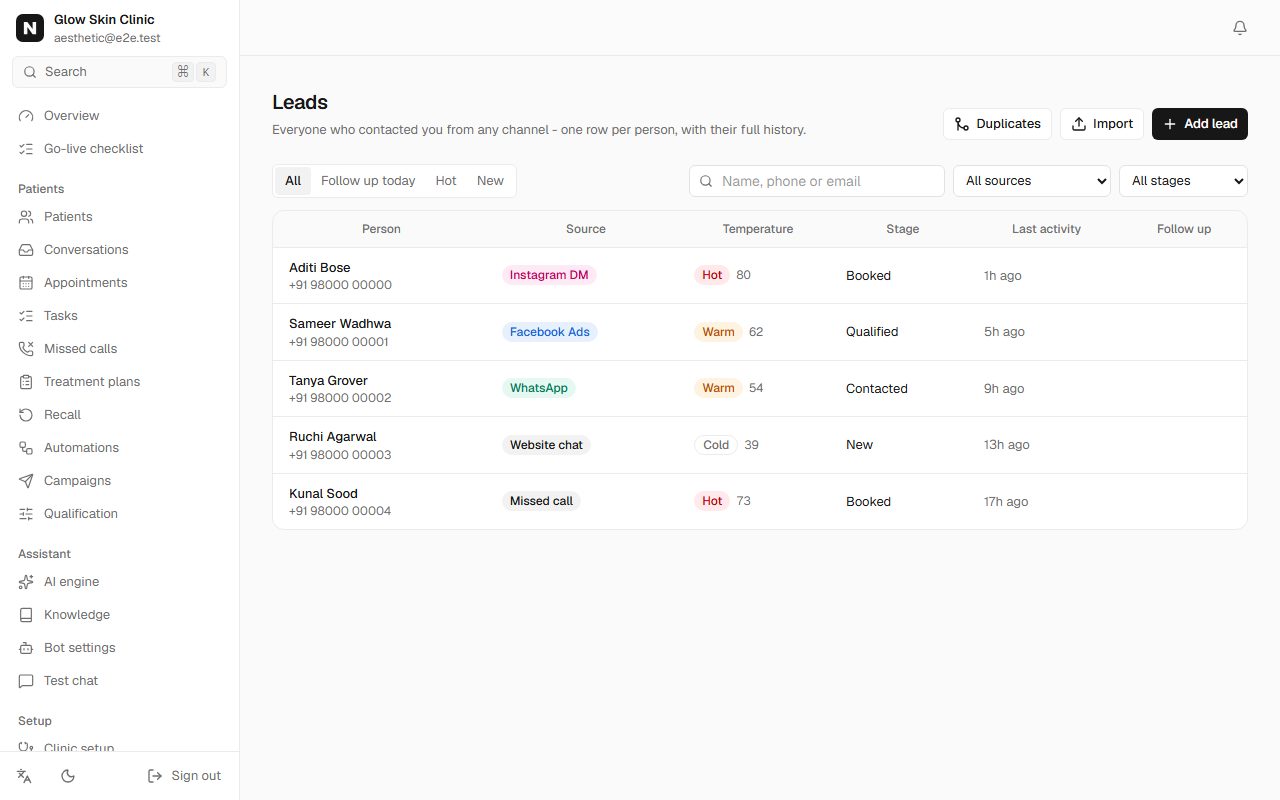This screenshot has height=800, width=1280.
Task: Open Treatment plans
Action: pos(119,382)
